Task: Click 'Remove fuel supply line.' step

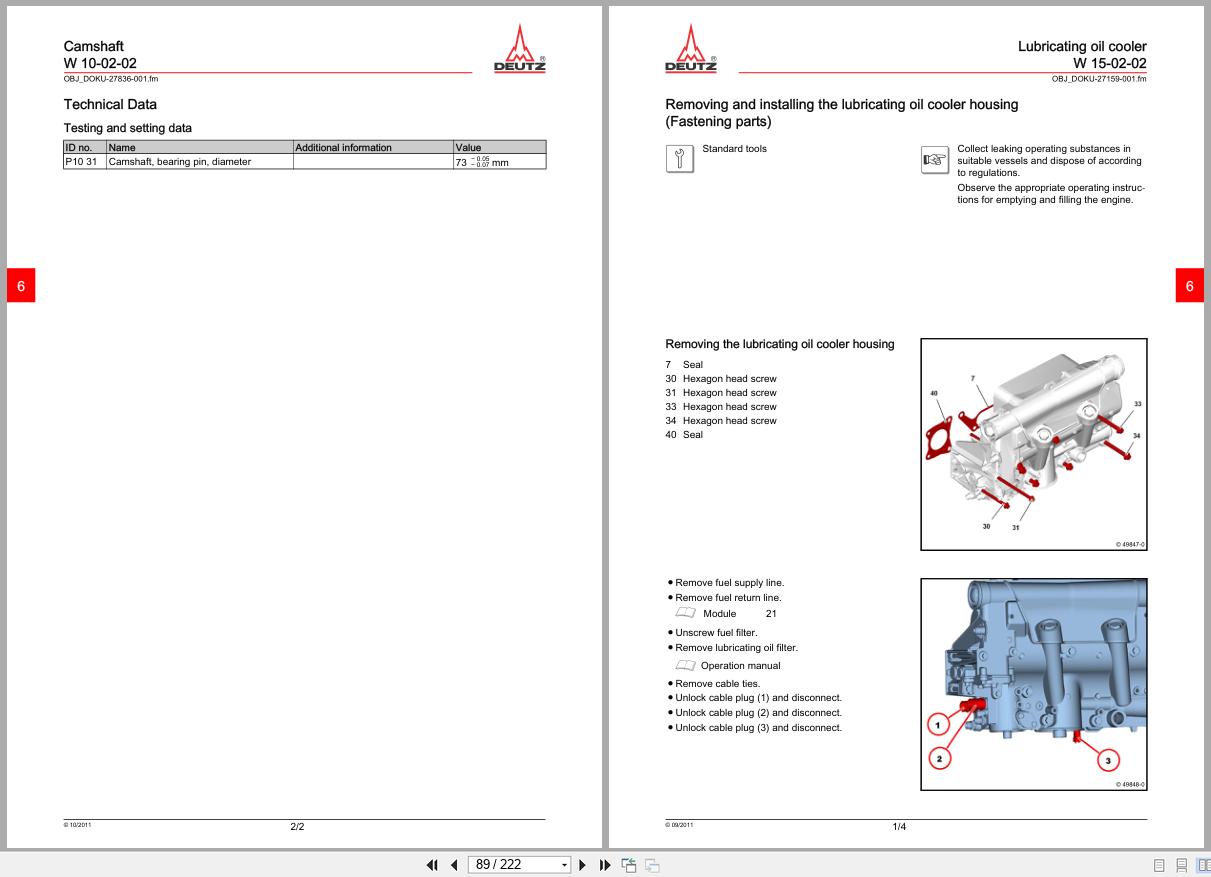Action: point(729,582)
